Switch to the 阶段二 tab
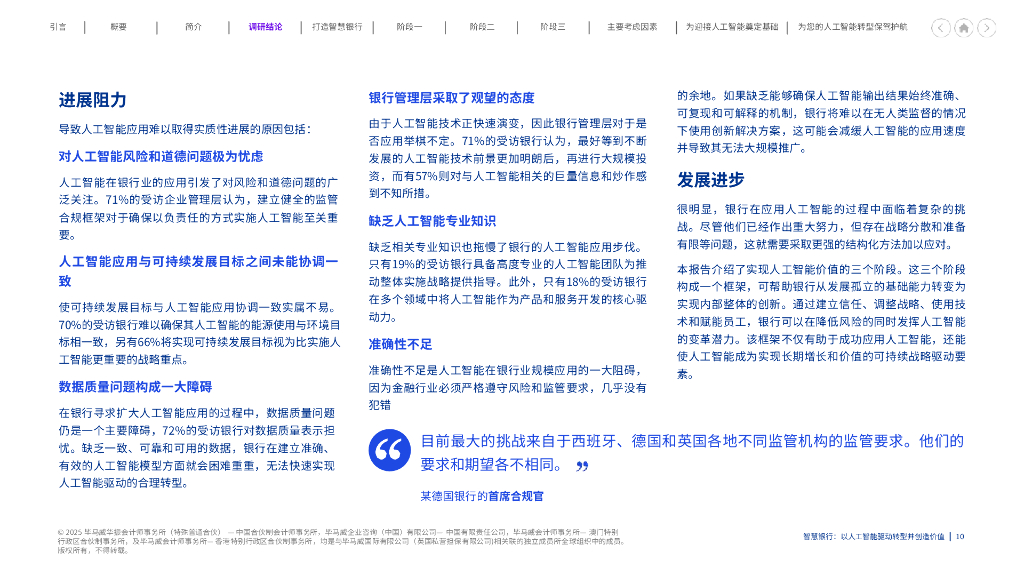The image size is (1024, 576). click(481, 27)
